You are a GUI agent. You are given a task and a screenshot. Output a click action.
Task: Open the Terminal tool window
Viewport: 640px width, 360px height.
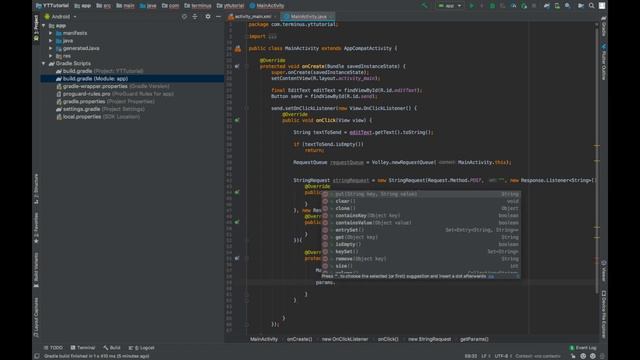click(x=82, y=348)
